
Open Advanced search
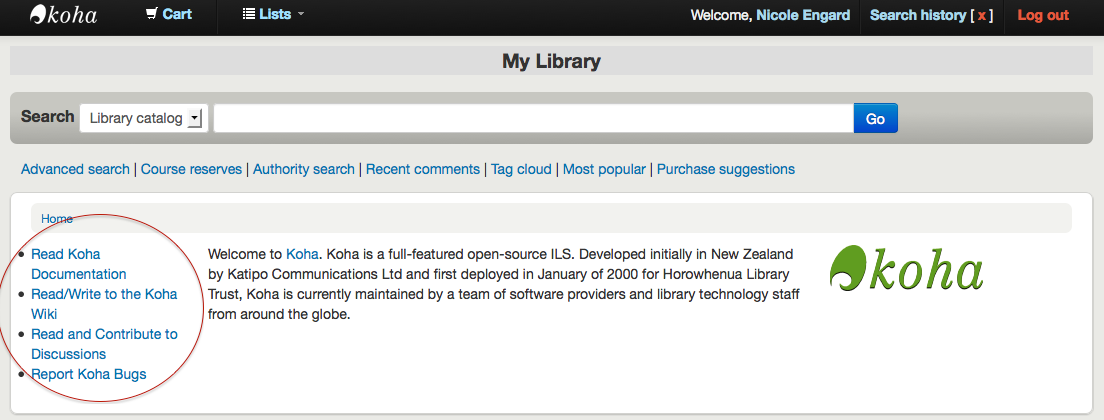pos(75,169)
